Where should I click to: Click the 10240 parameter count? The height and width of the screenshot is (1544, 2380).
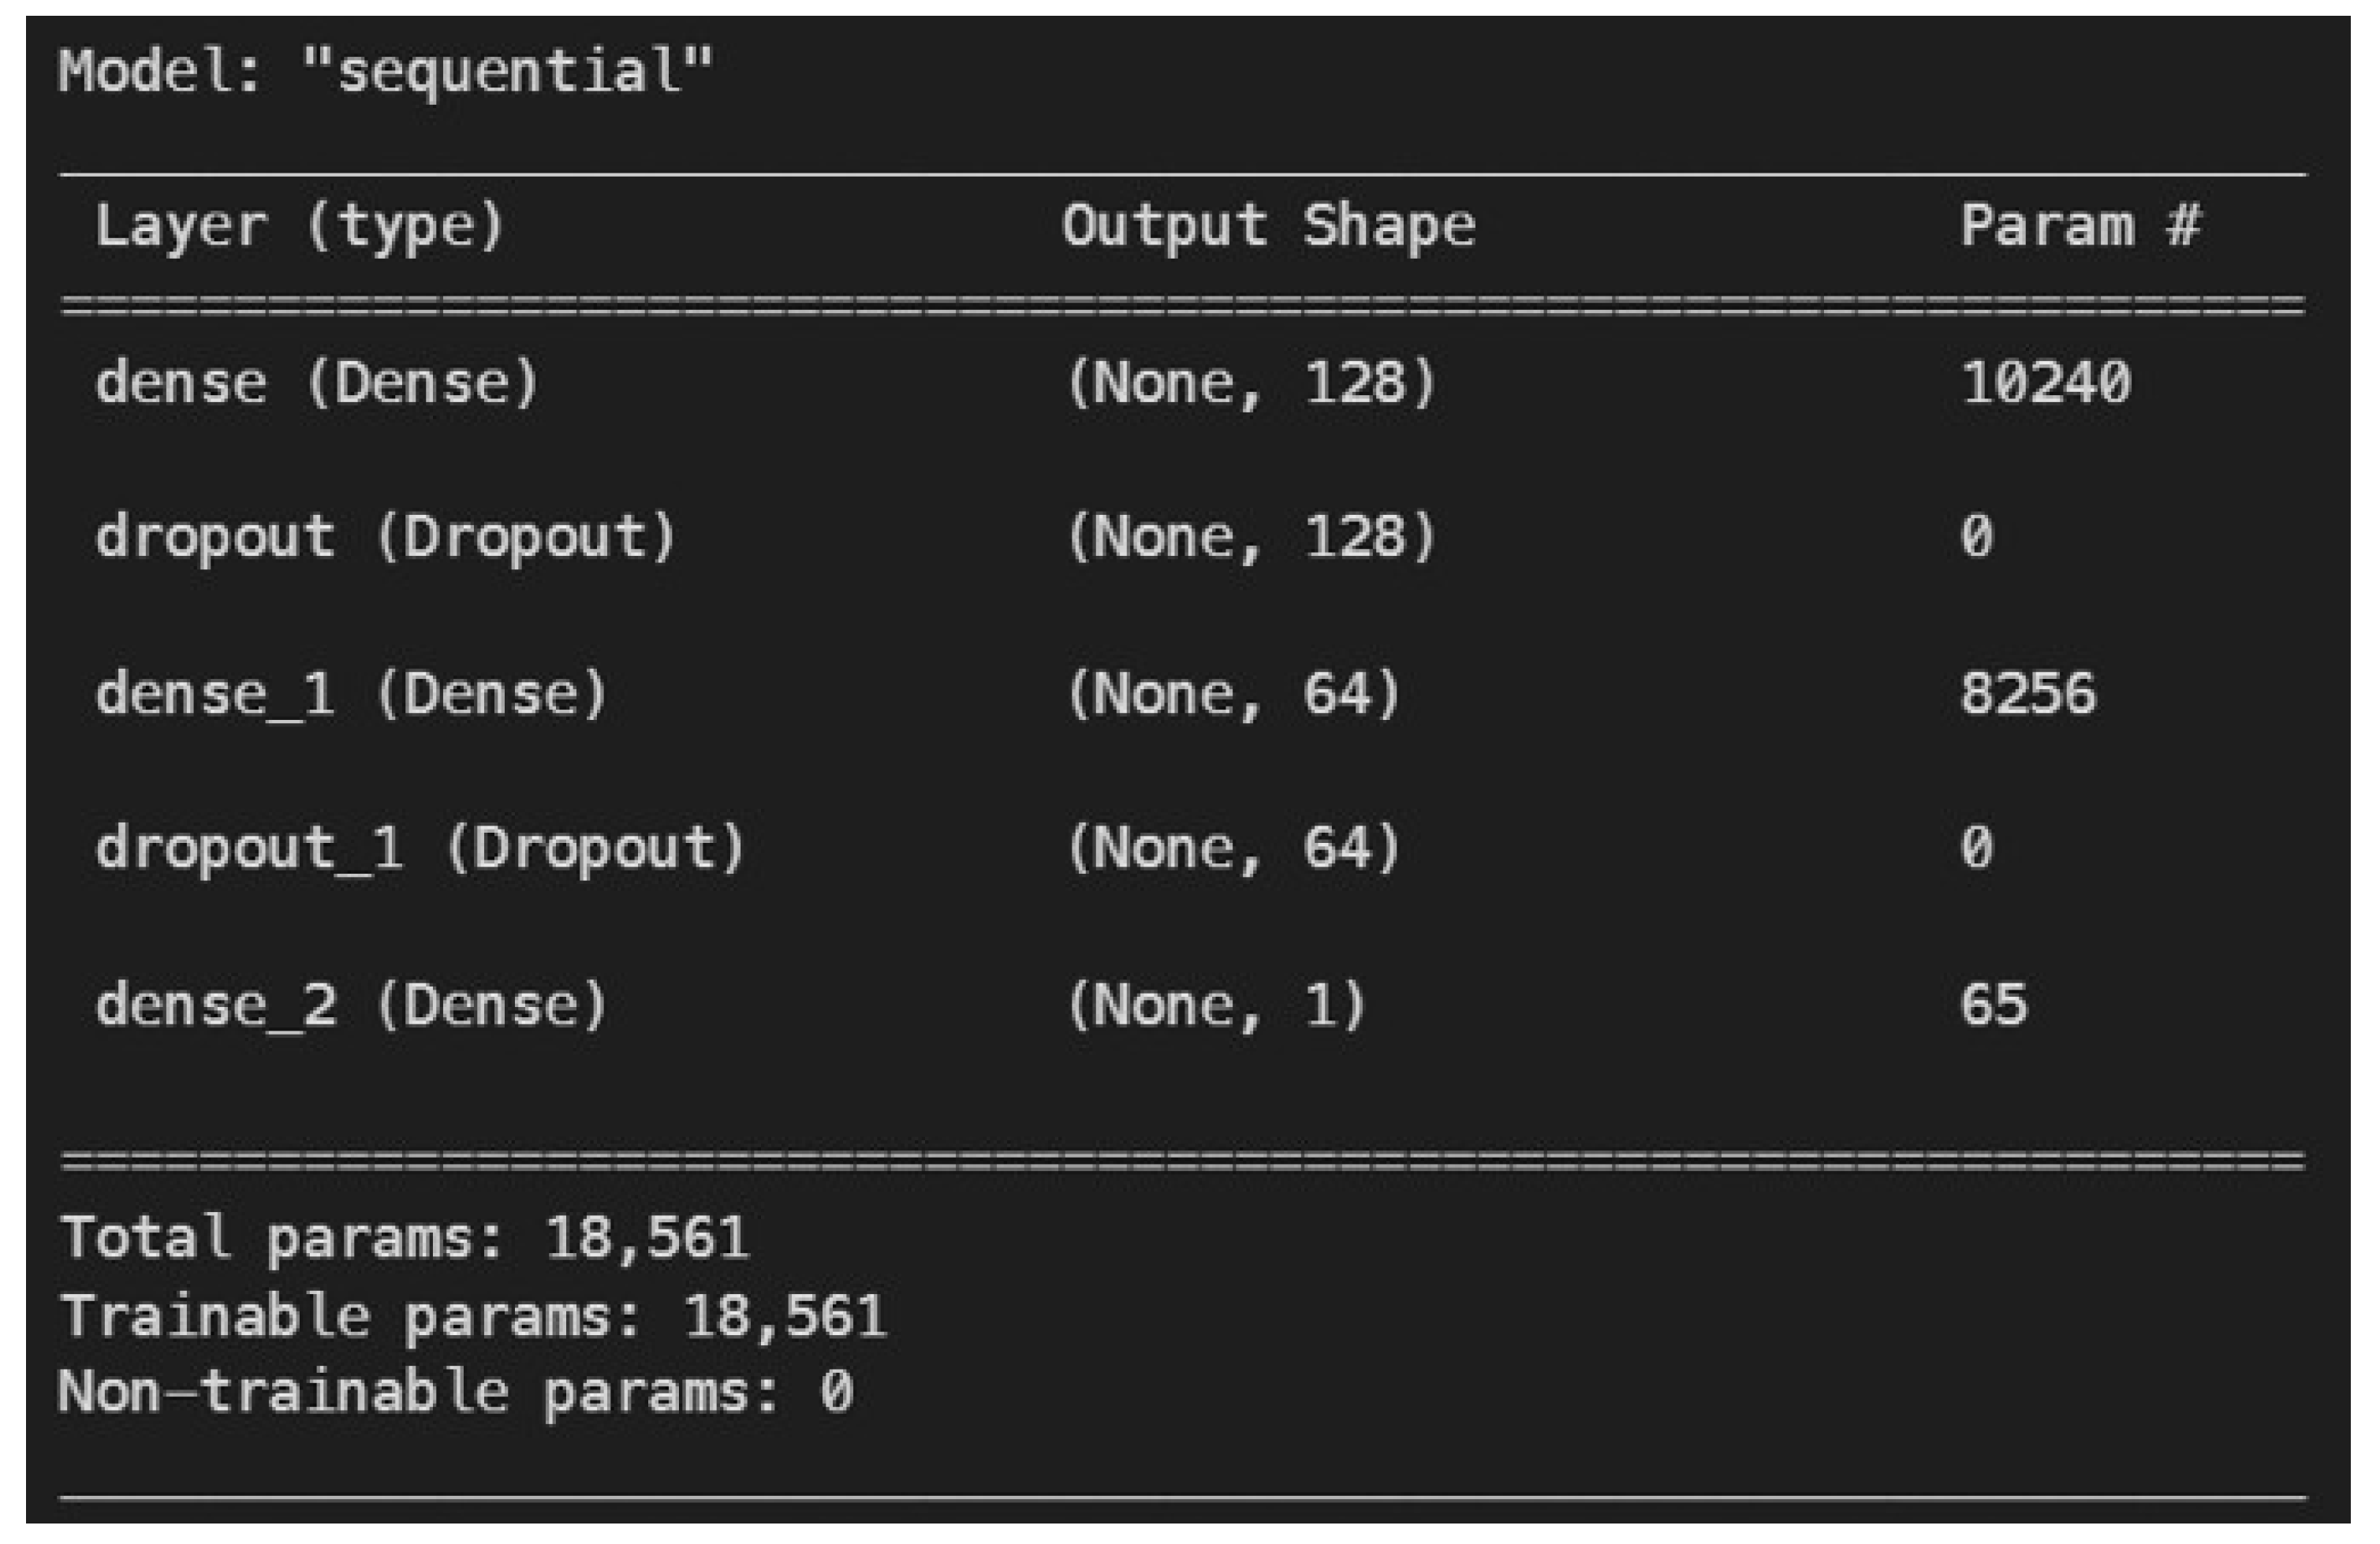[2045, 383]
